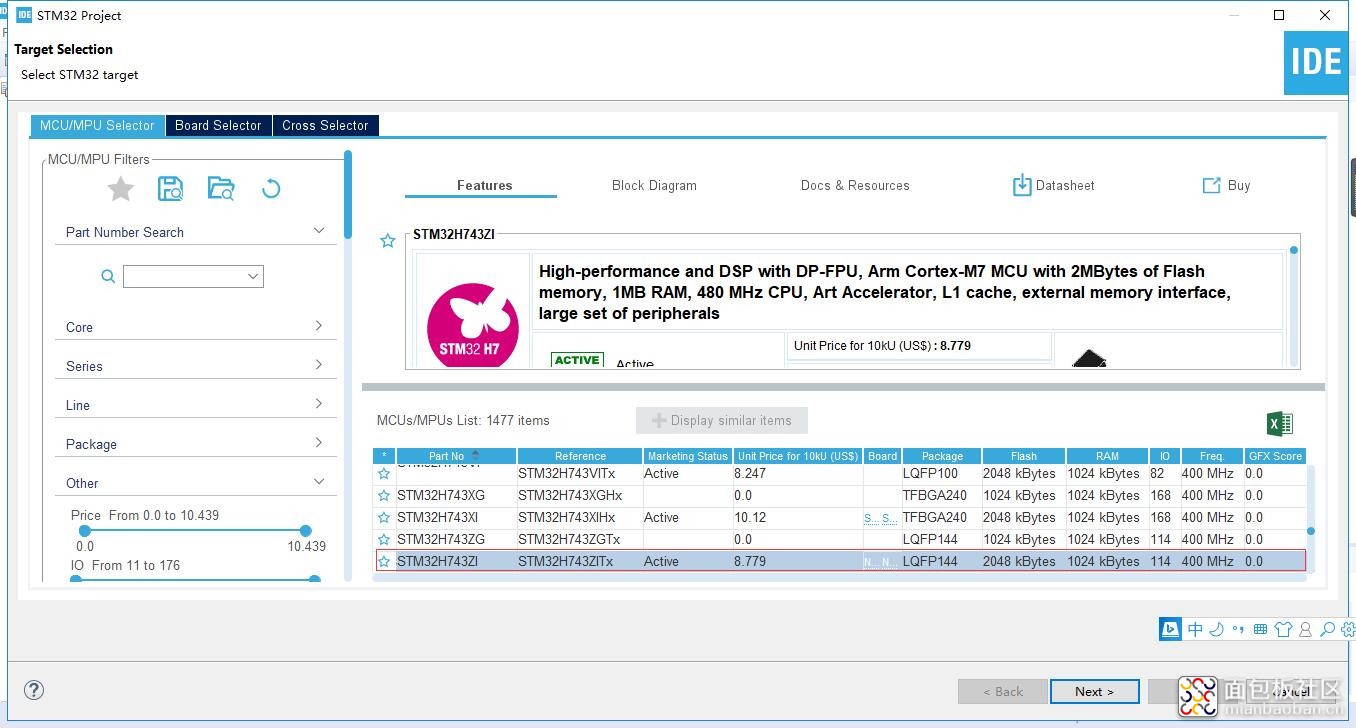Expand the Line filter
1356x728 pixels.
point(319,404)
